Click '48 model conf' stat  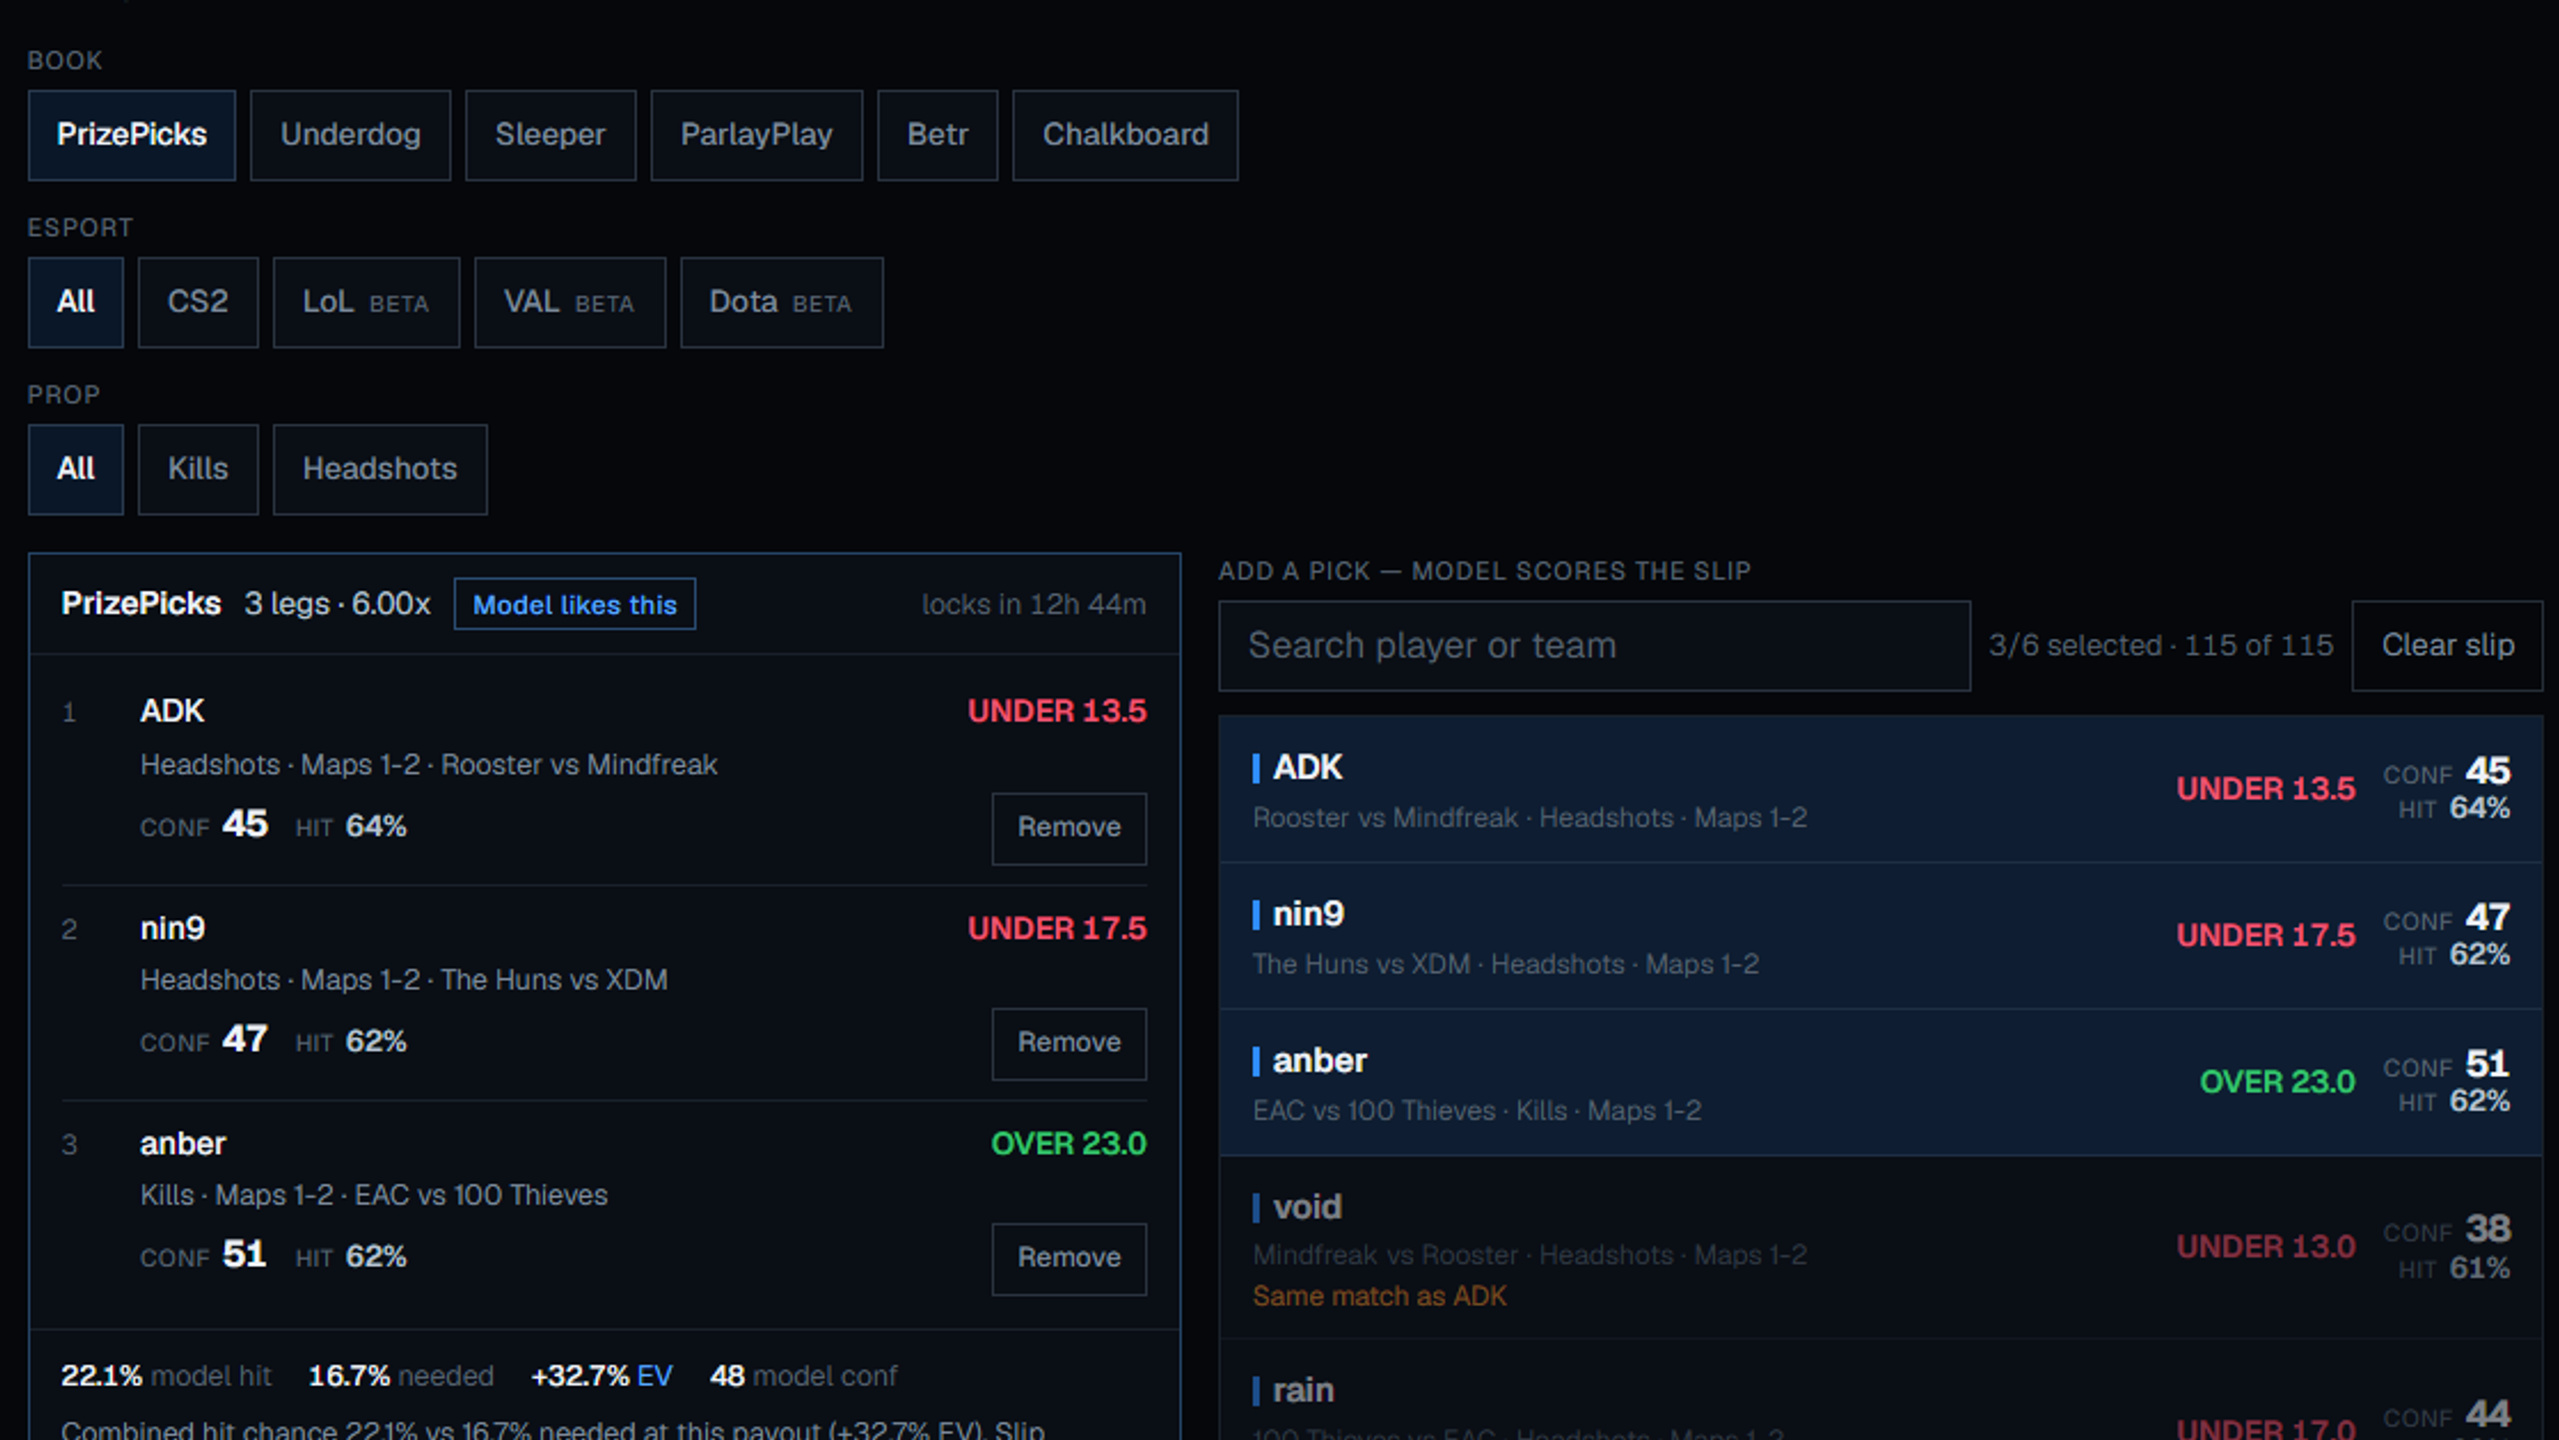pyautogui.click(x=803, y=1376)
